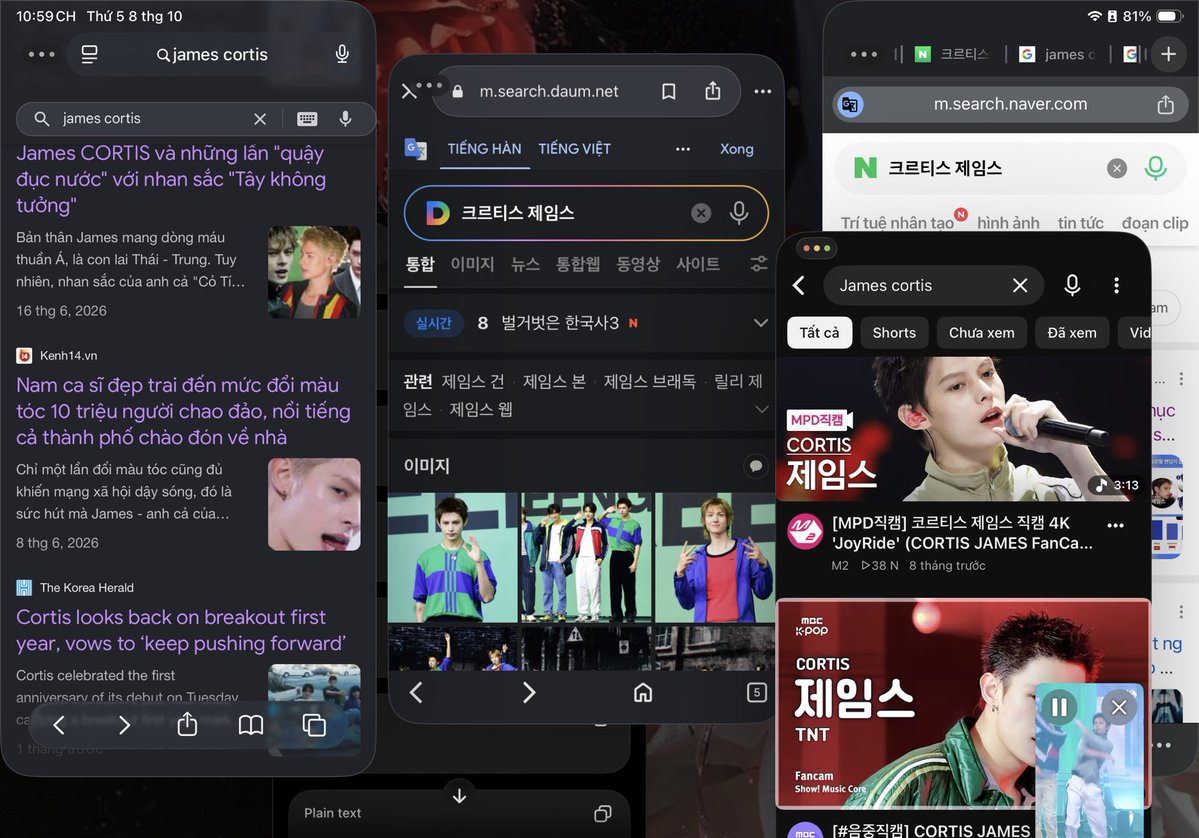Viewport: 1199px width, 838px height.
Task: Open Daum search filter settings icon
Action: coord(759,264)
